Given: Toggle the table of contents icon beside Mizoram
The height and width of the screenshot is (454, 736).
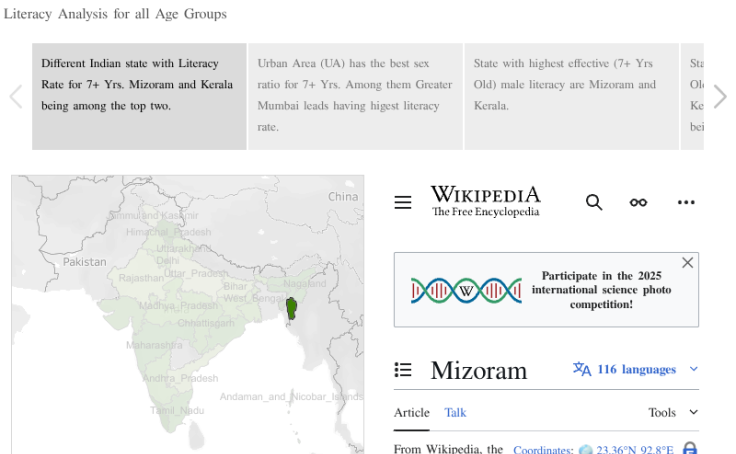Looking at the screenshot, I should coord(403,370).
